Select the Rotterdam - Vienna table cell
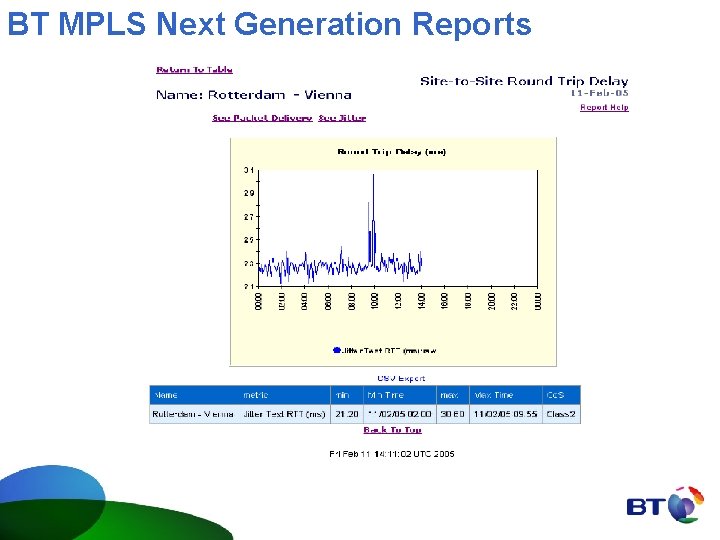This screenshot has height=540, width=720. click(x=192, y=414)
